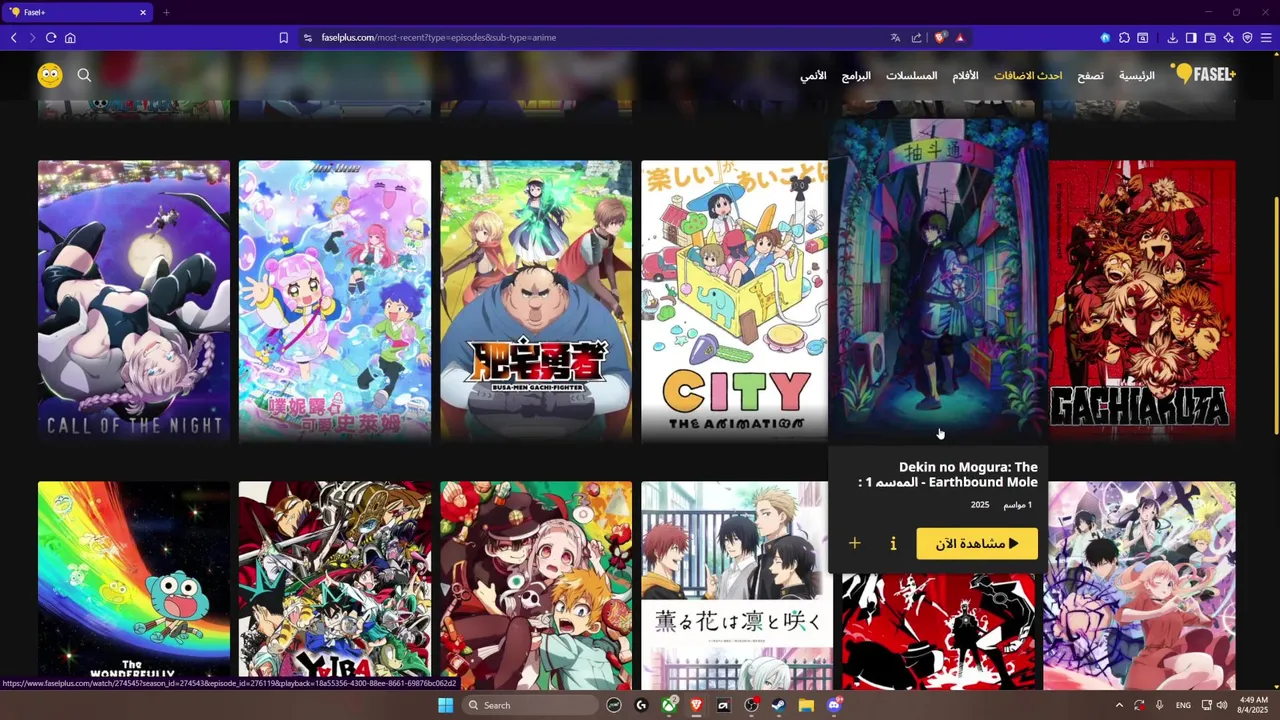Viewport: 1280px width, 720px height.
Task: Open تصفح (Browse) nav item
Action: click(1090, 76)
